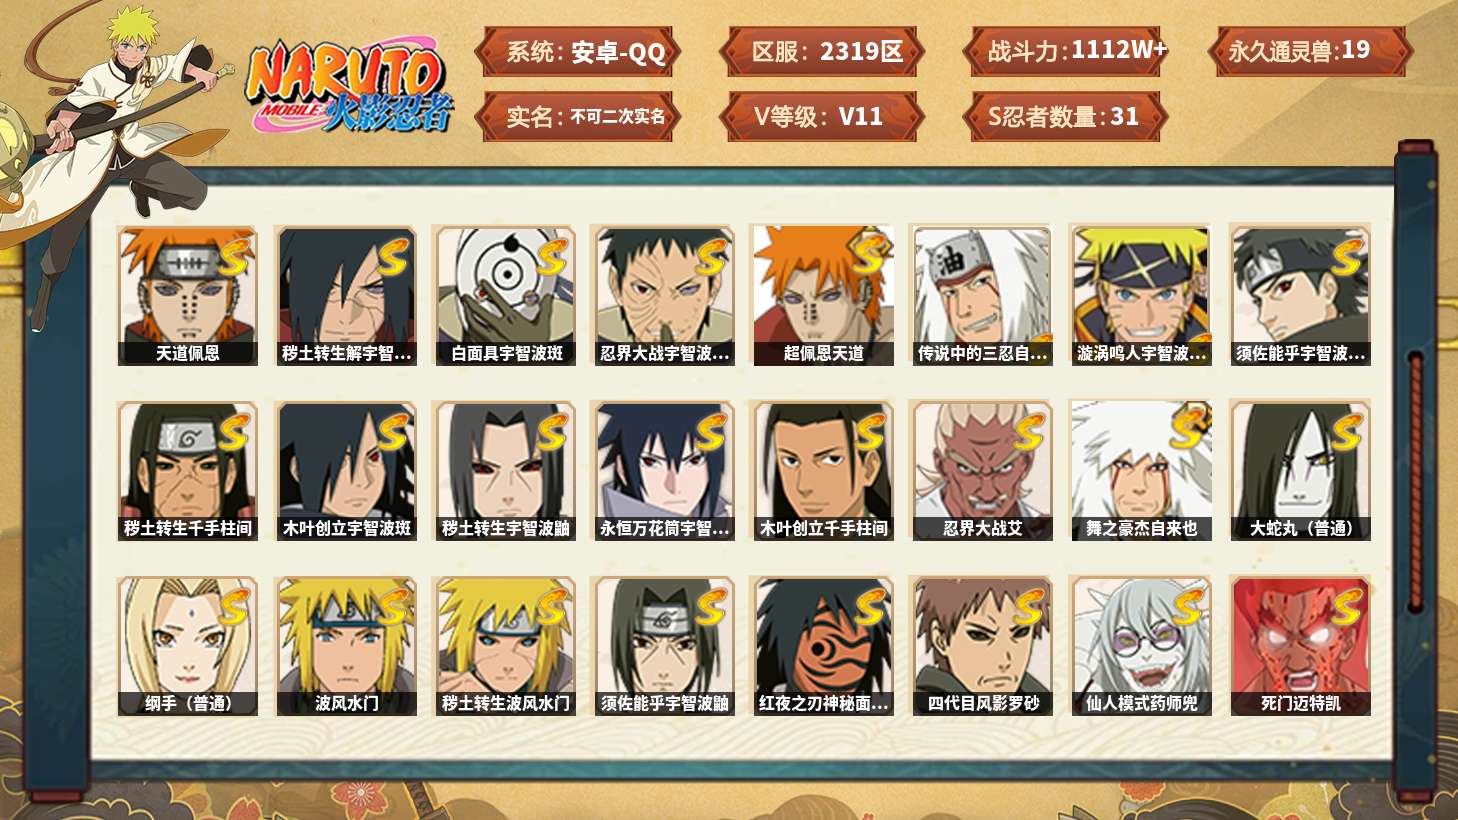This screenshot has width=1458, height=820.
Task: Click the S忍者数量 31 badge
Action: coord(1066,117)
